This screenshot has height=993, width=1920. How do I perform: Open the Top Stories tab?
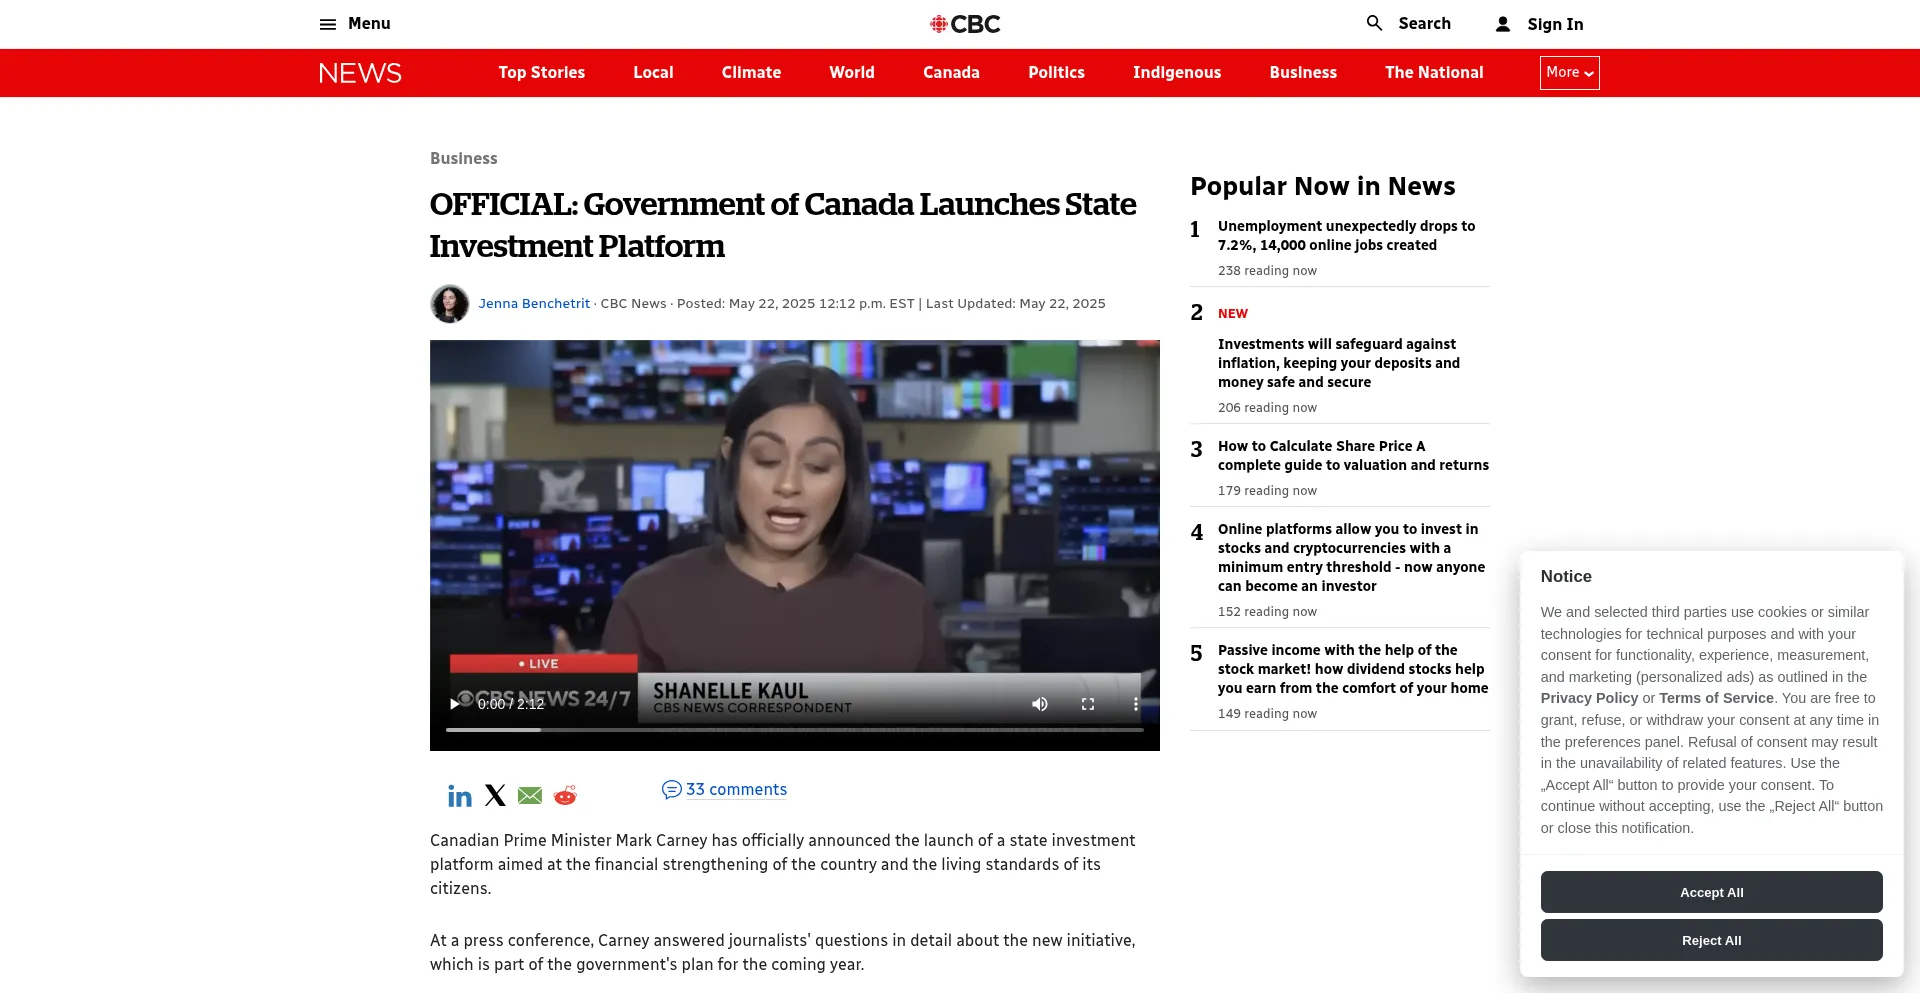pos(541,73)
